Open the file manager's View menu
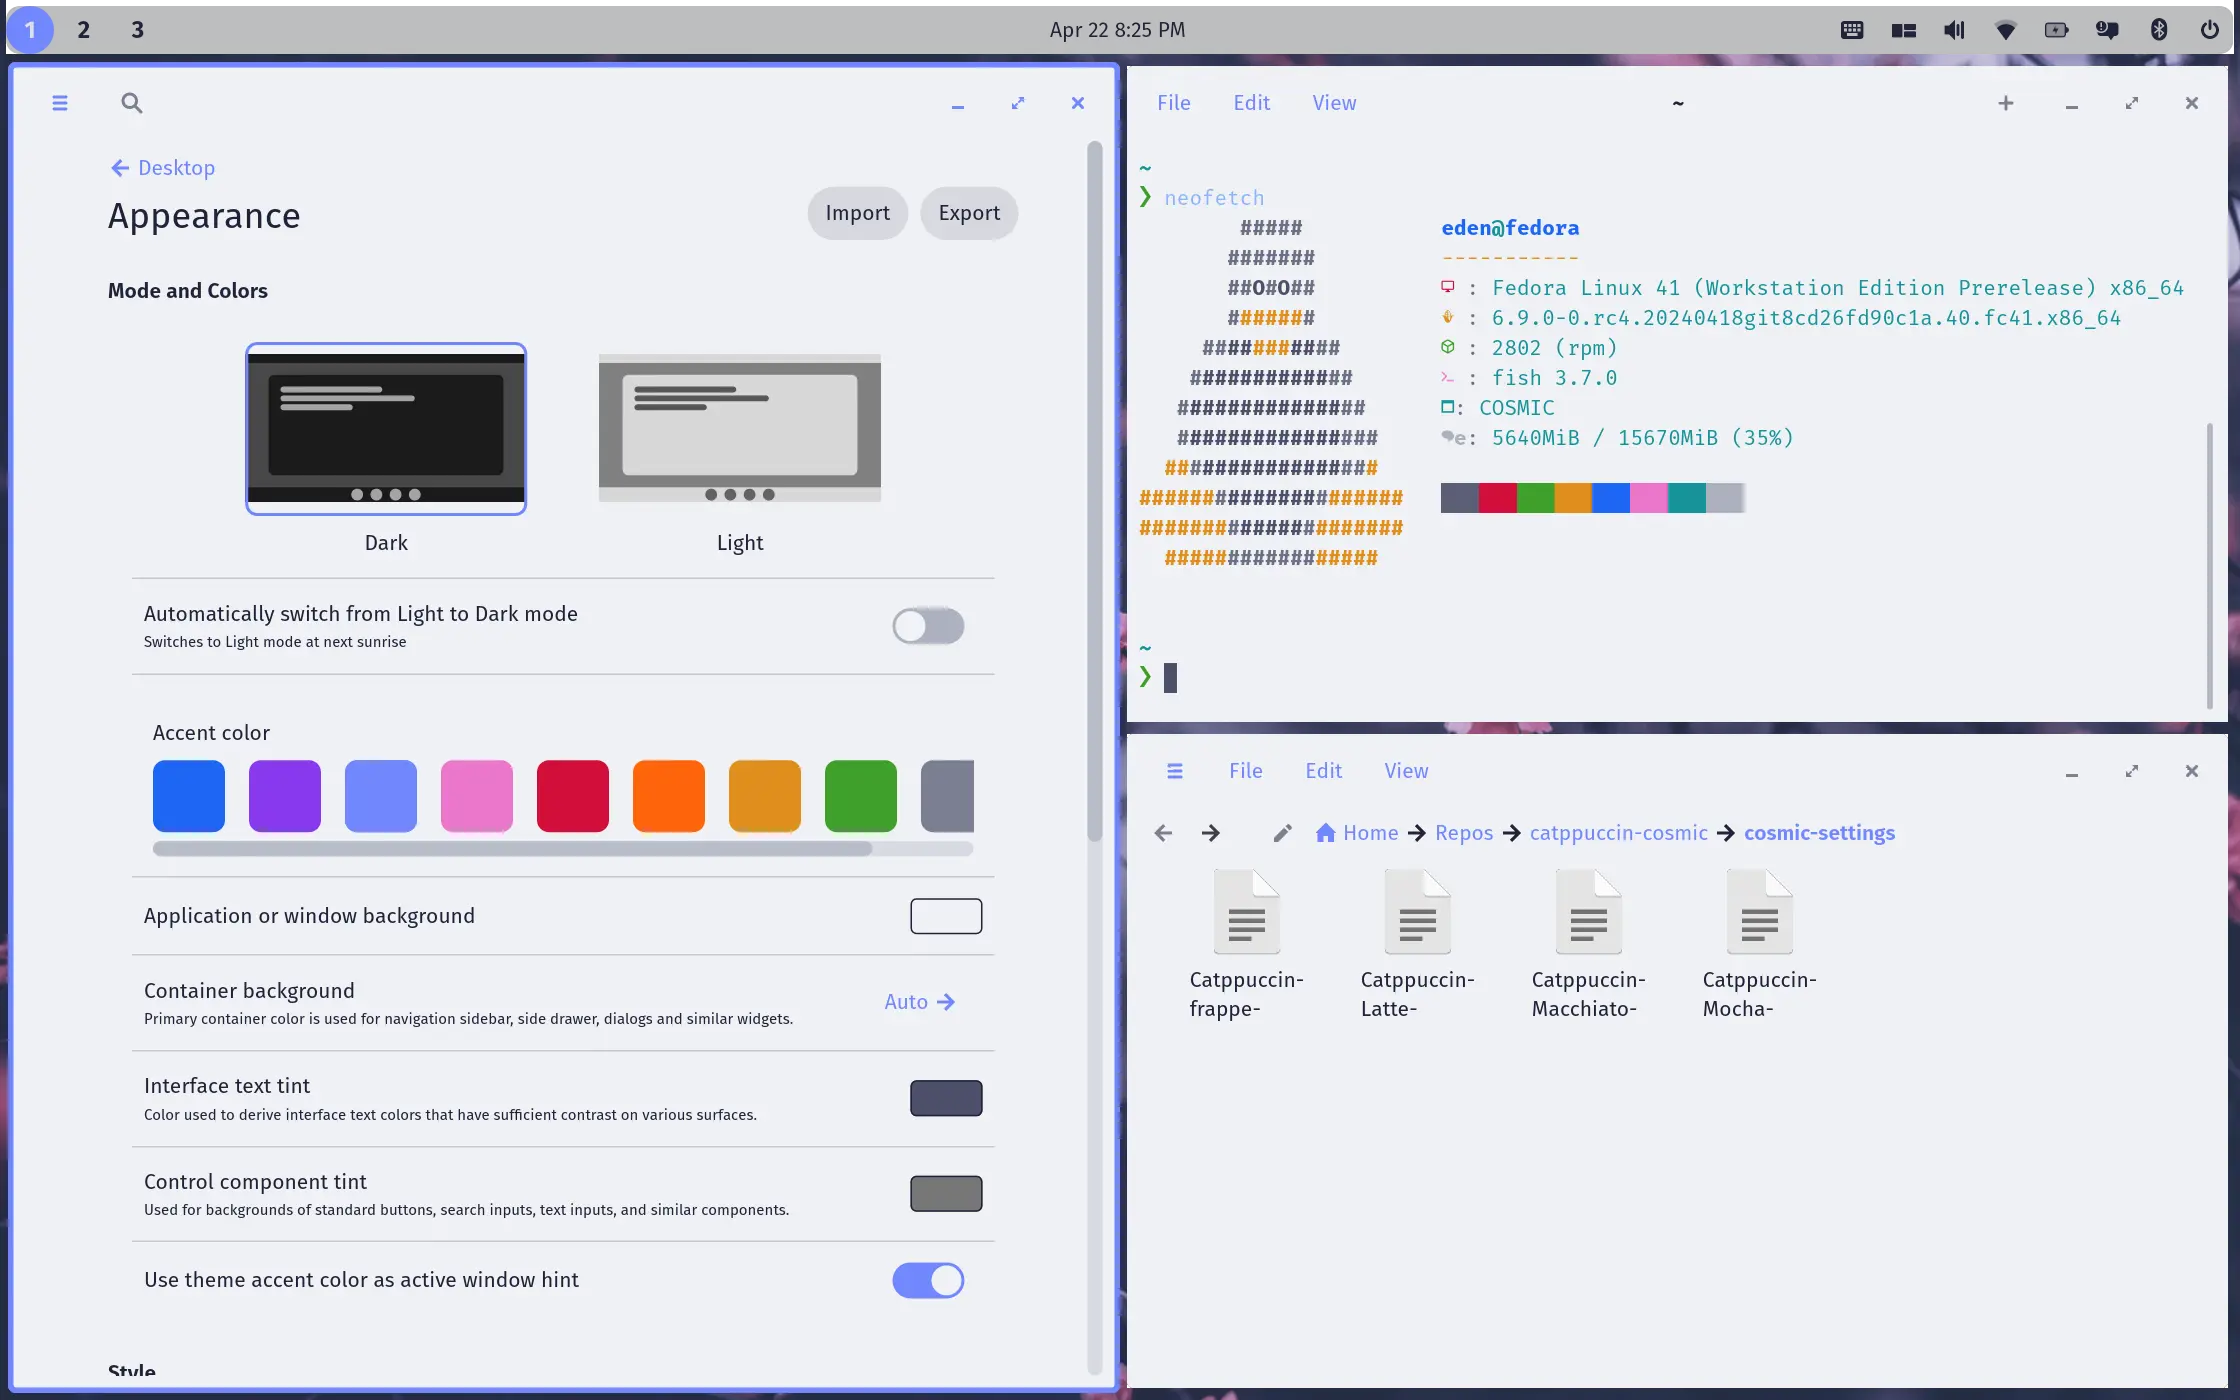This screenshot has height=1400, width=2240. click(x=1405, y=771)
